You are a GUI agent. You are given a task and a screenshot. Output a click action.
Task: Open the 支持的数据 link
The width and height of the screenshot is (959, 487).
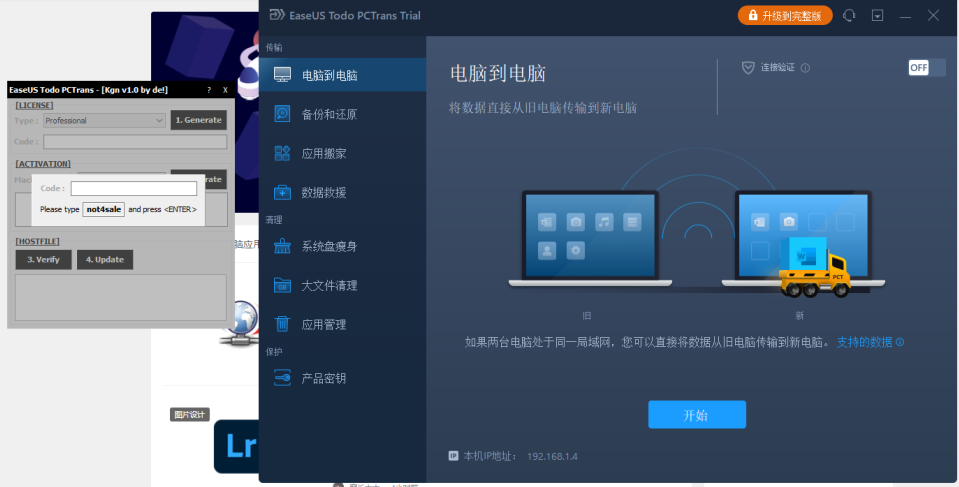coord(864,342)
